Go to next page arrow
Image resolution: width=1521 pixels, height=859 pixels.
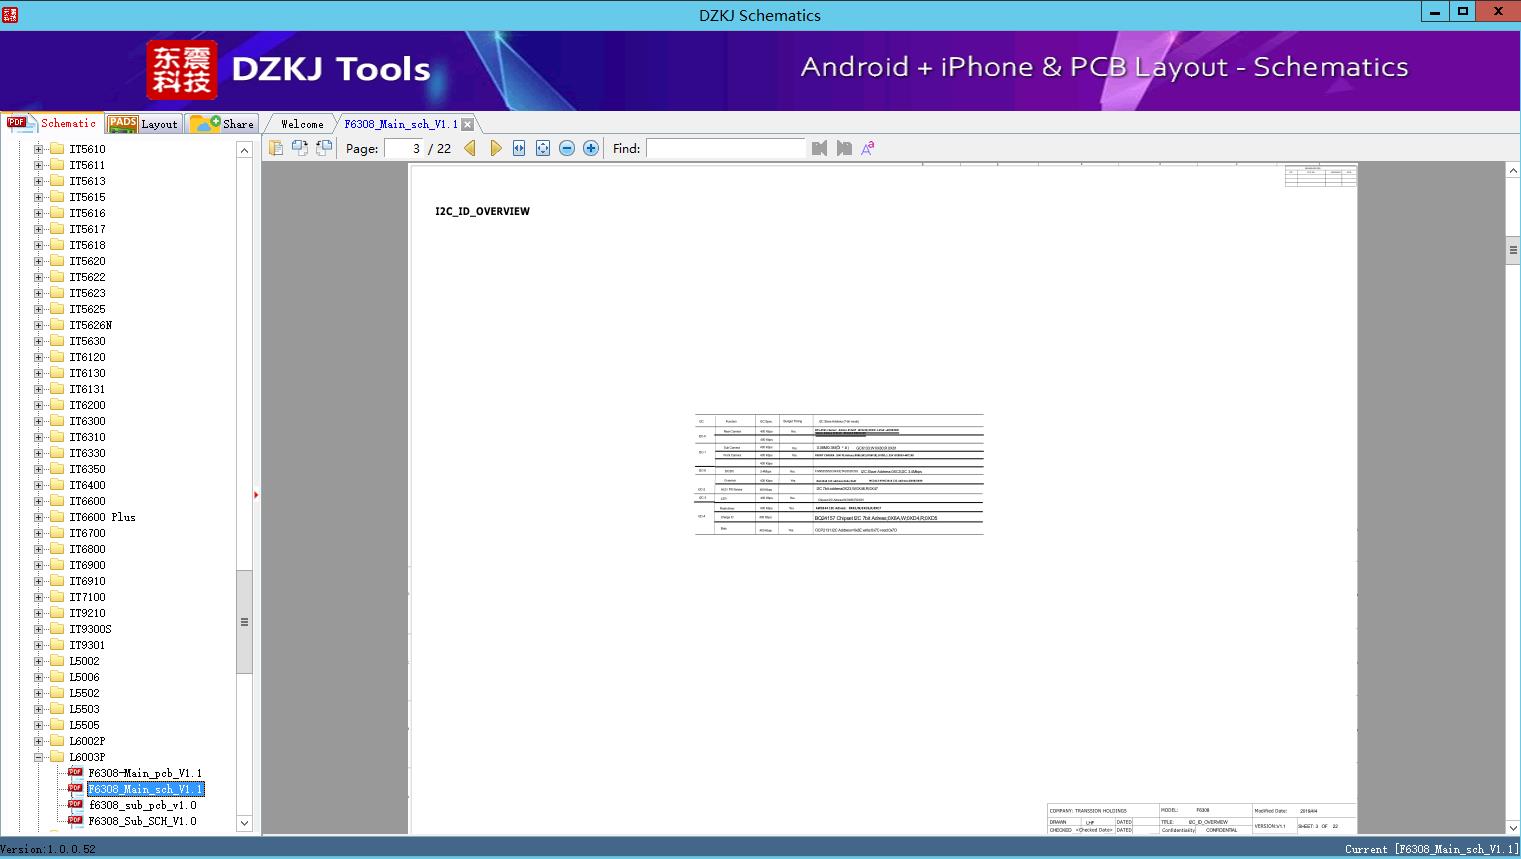pos(495,148)
